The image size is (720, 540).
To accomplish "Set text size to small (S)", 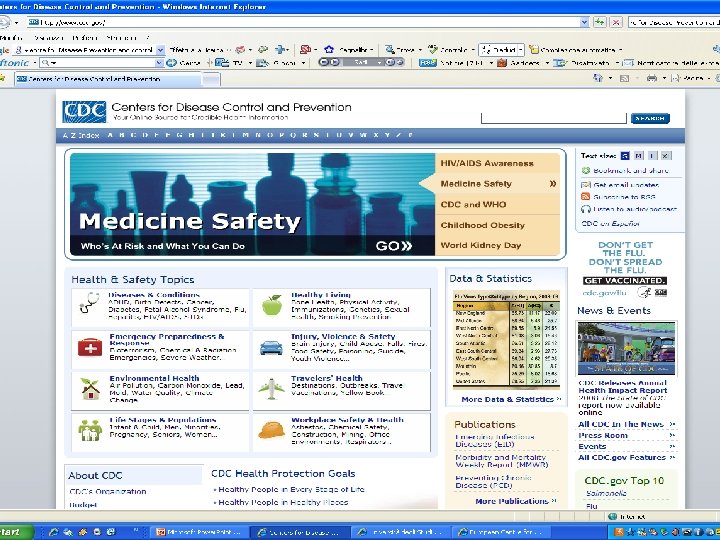I will click(625, 156).
